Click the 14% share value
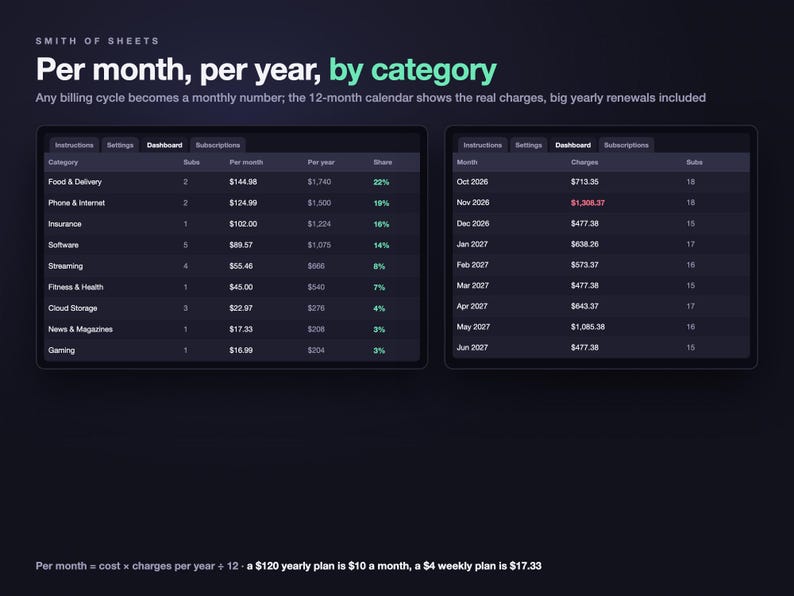 point(381,245)
